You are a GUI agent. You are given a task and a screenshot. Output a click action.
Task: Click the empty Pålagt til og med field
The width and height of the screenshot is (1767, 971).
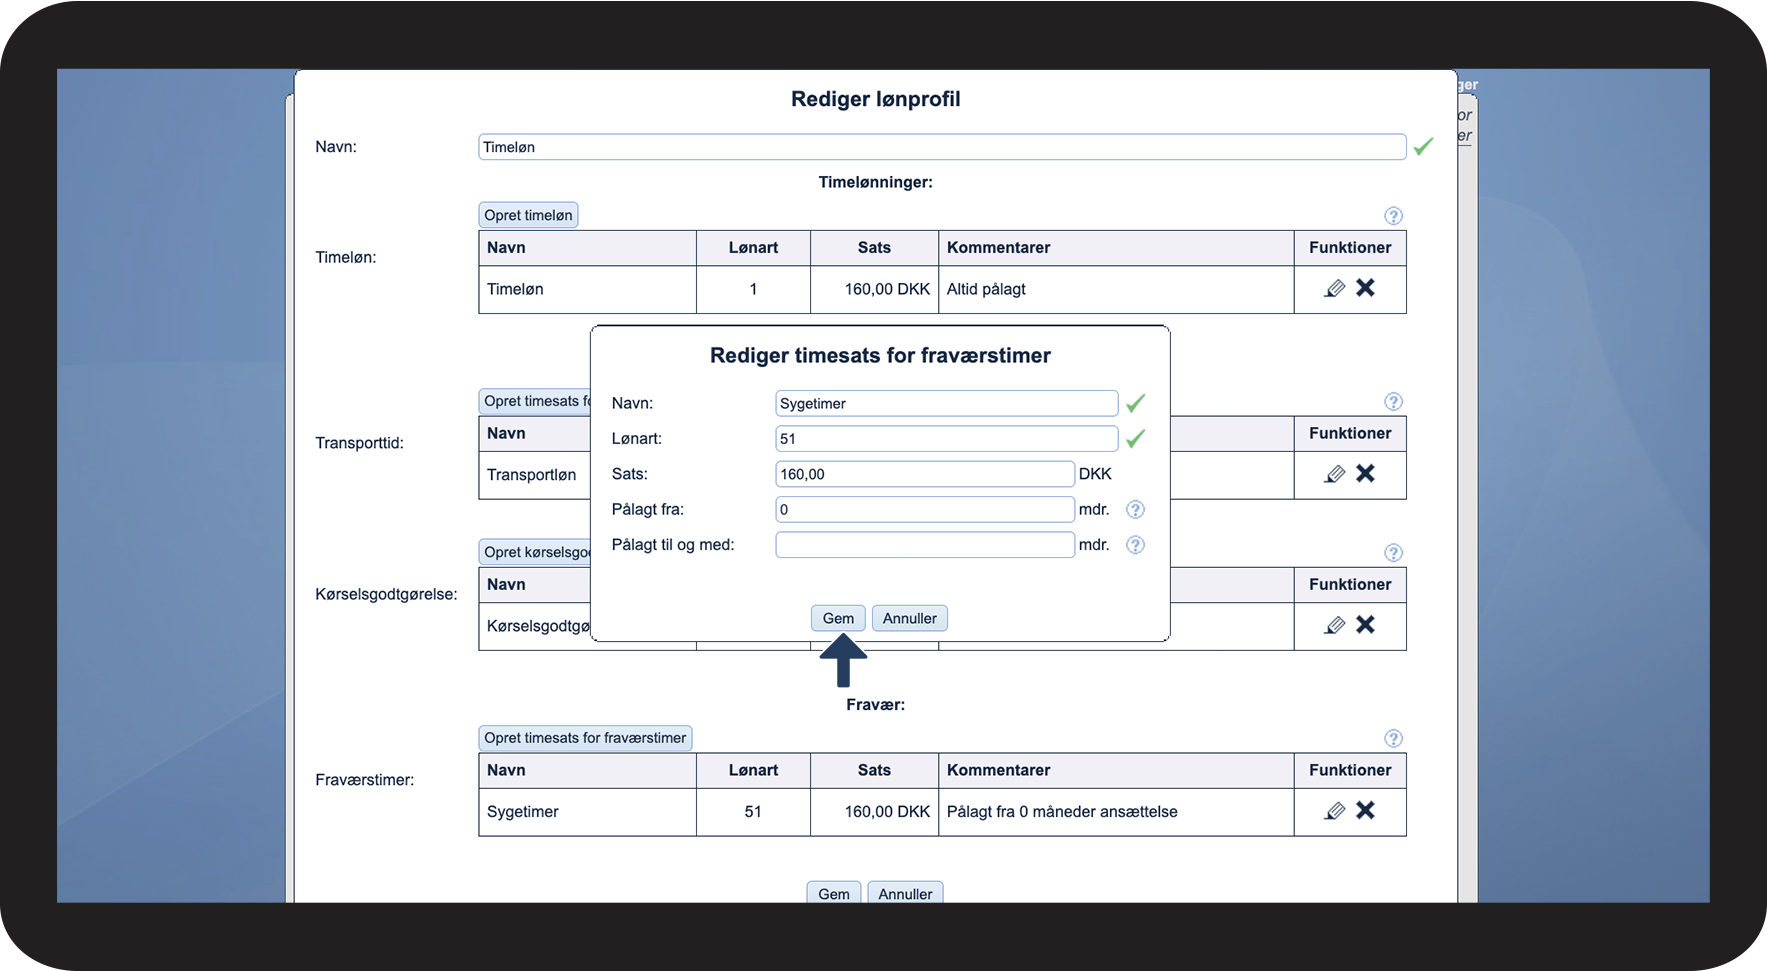(x=924, y=545)
